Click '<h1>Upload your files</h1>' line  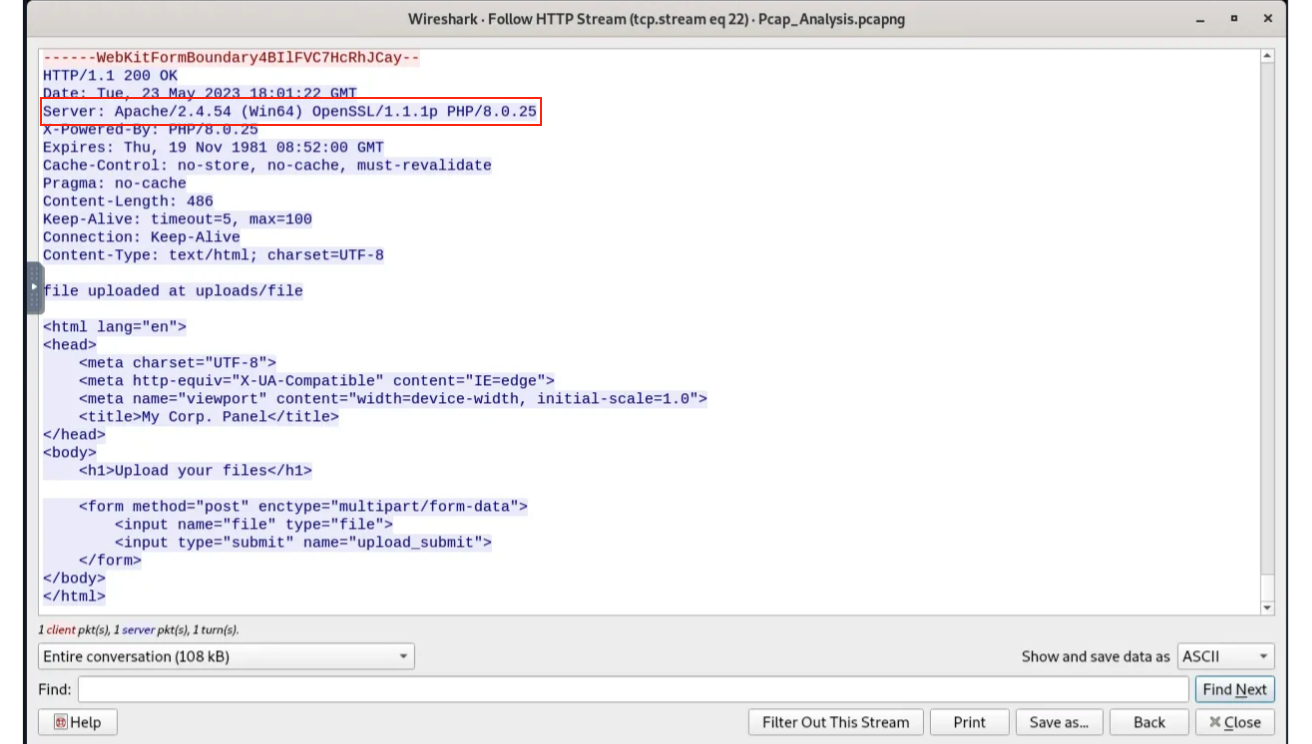(196, 471)
